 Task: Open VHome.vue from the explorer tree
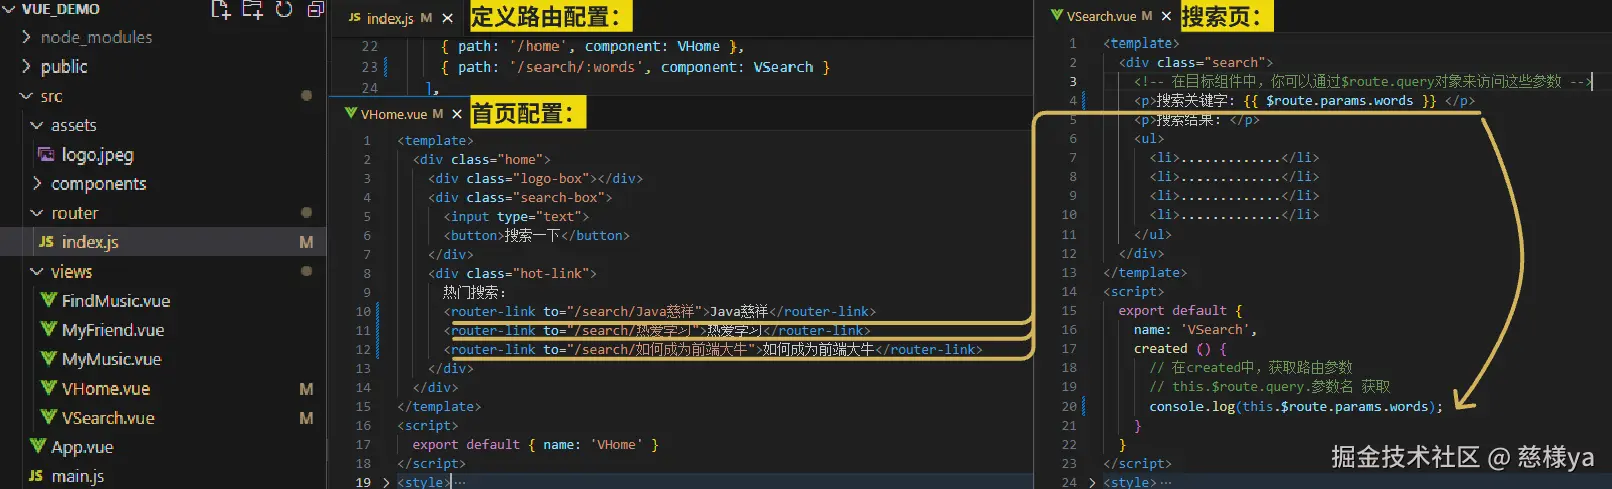[x=106, y=389]
